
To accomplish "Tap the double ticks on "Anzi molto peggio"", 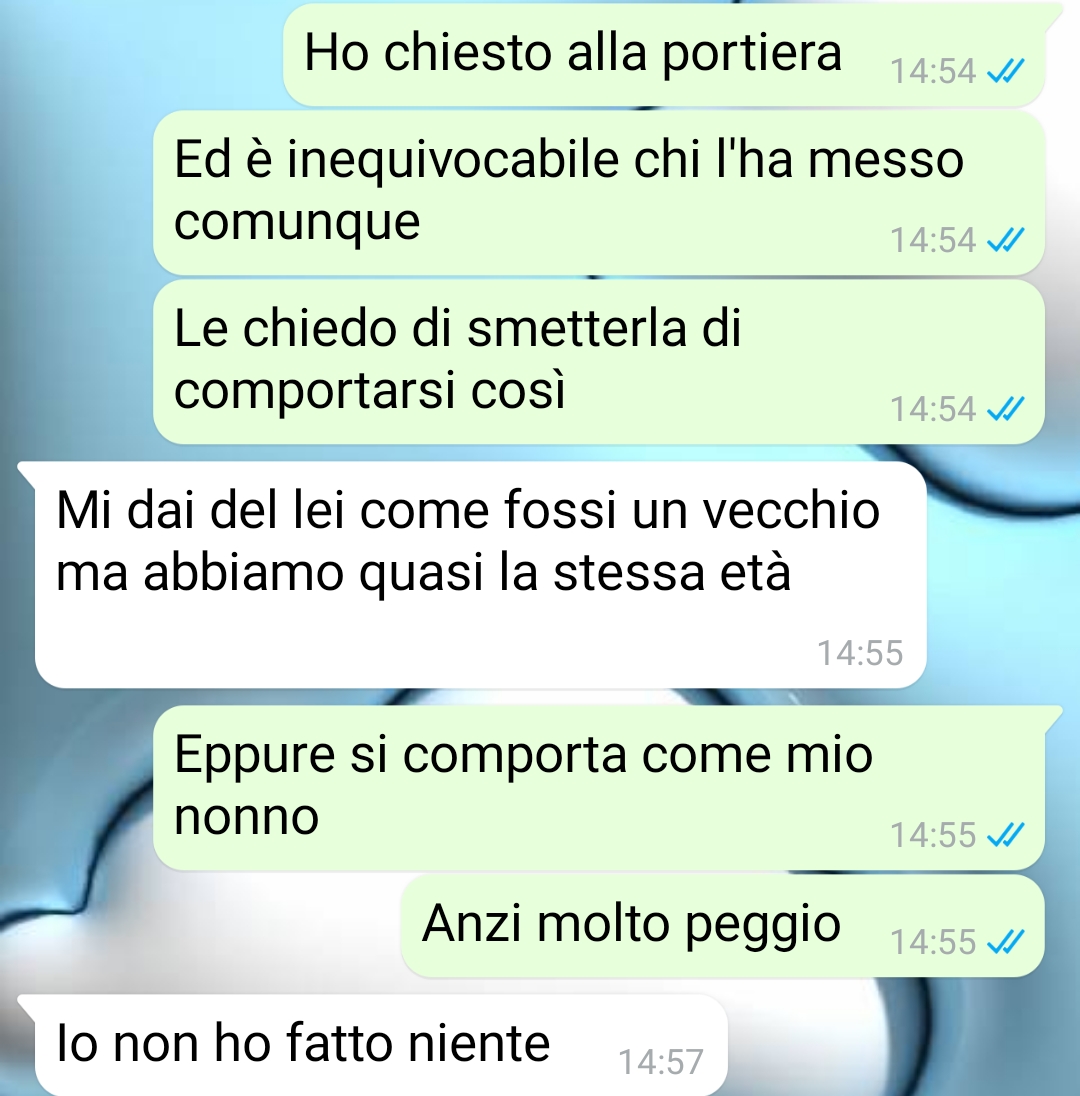I will coord(1005,942).
